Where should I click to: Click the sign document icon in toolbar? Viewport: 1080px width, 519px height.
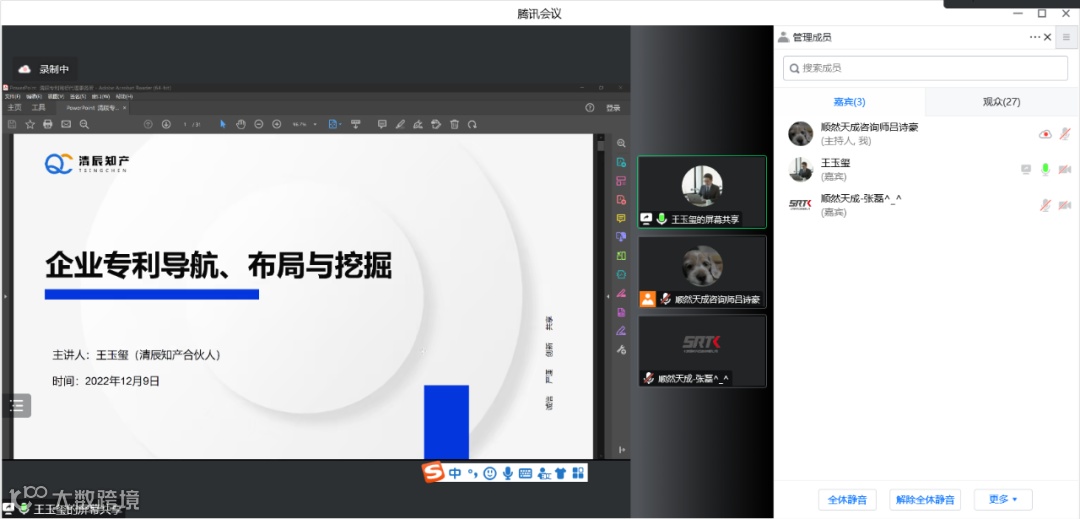[417, 125]
